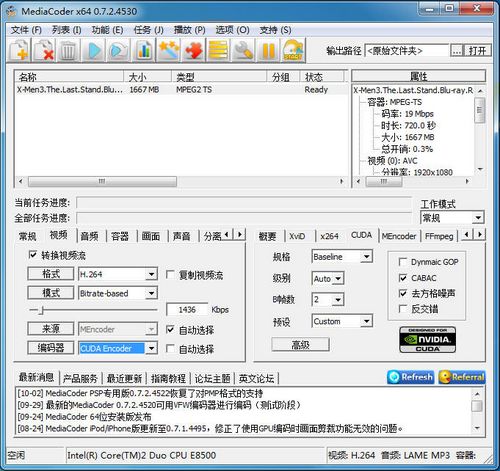Click the 大小 column header

pos(147,77)
